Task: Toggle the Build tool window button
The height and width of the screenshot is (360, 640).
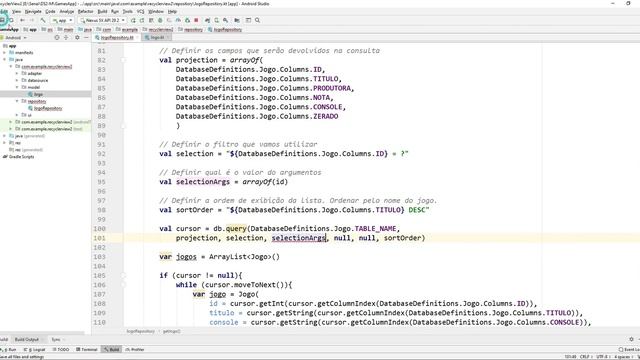Action: click(x=111, y=349)
